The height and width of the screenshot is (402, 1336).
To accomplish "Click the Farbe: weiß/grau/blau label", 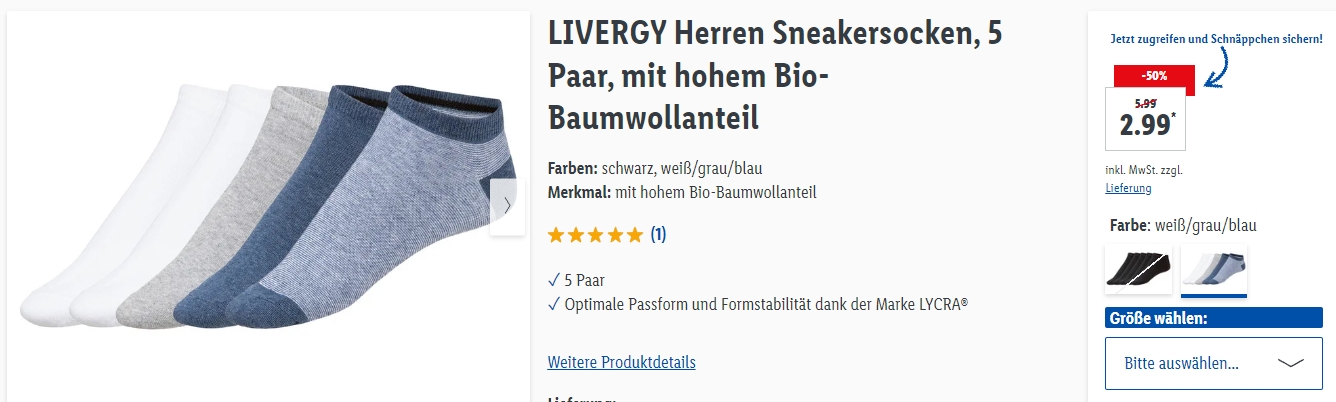I will pos(1183,225).
